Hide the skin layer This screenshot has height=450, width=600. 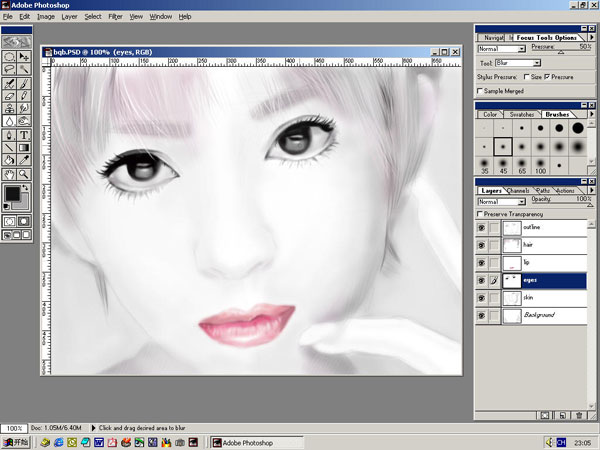click(481, 298)
